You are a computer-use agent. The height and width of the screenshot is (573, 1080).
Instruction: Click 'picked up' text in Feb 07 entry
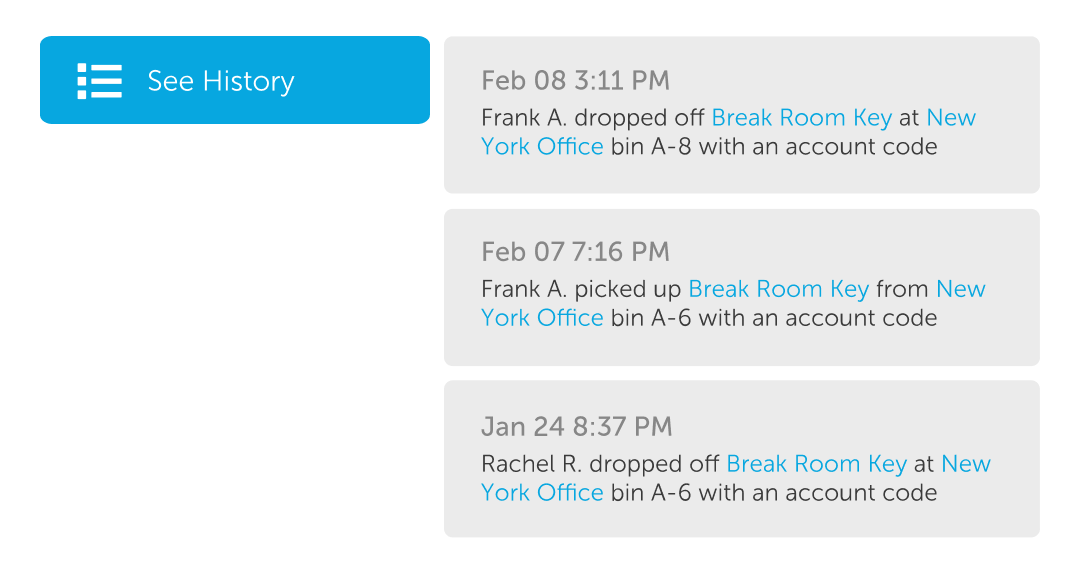click(627, 290)
